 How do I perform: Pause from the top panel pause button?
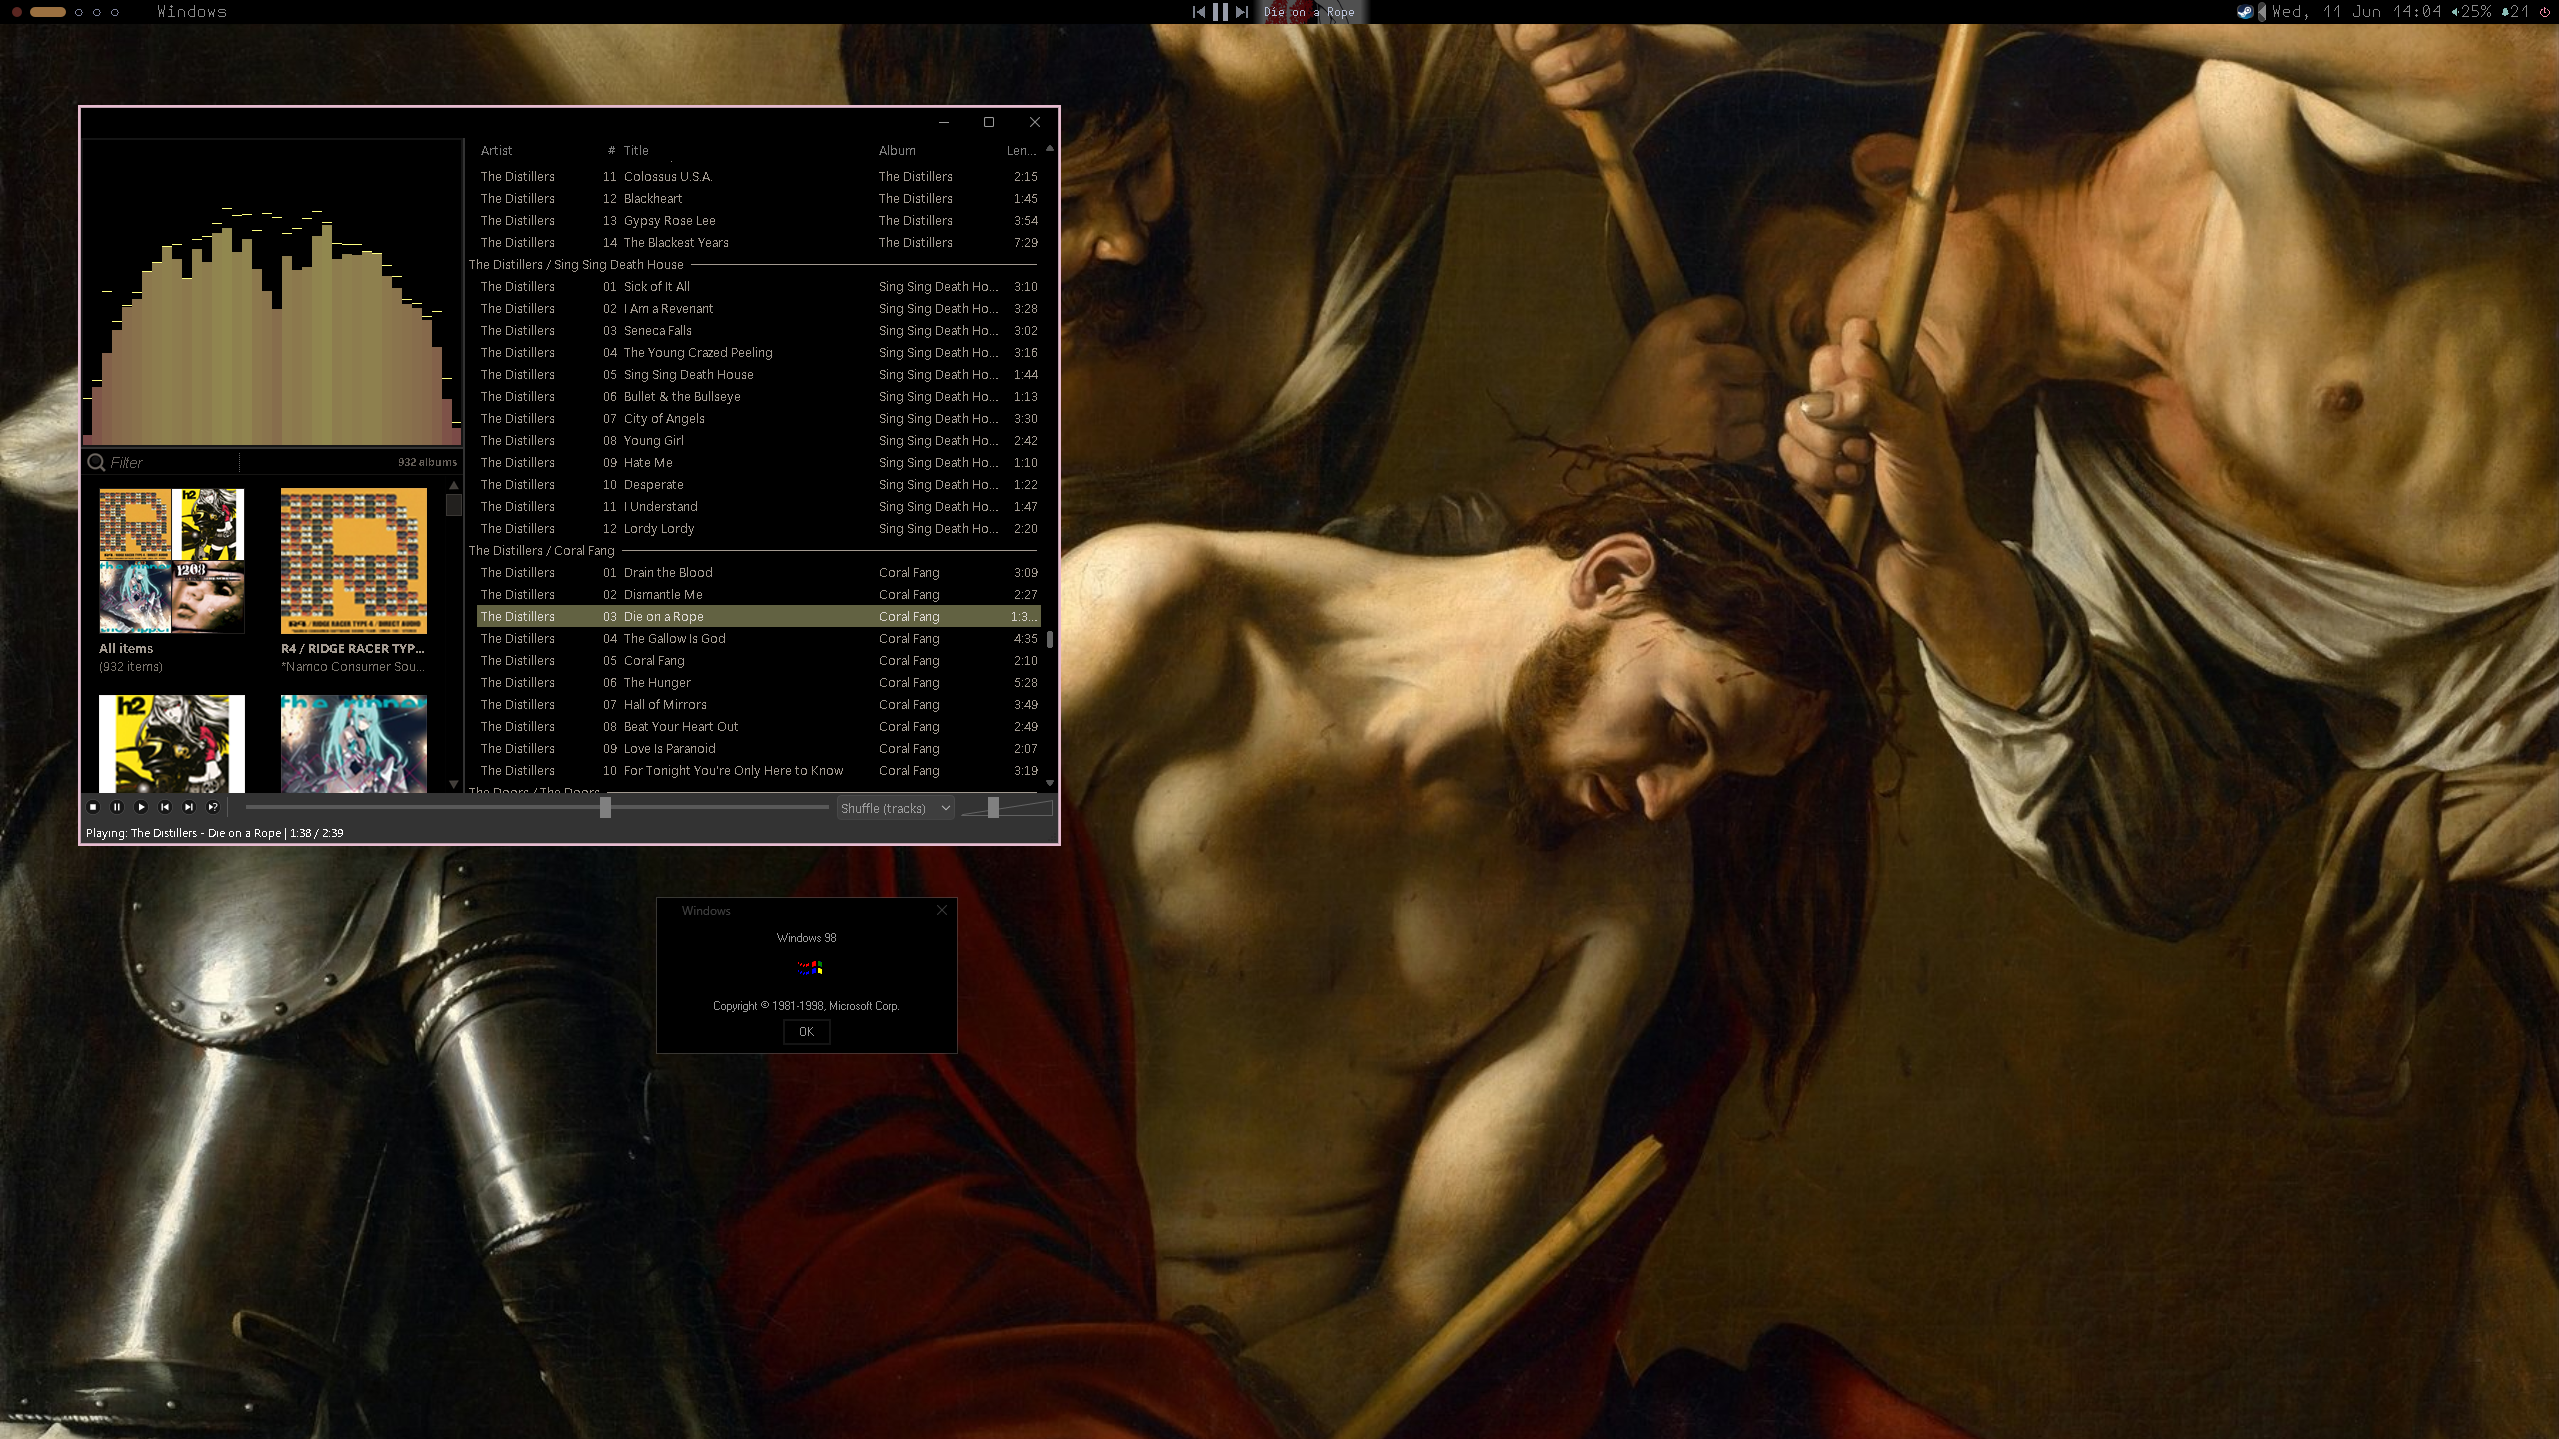point(1220,12)
